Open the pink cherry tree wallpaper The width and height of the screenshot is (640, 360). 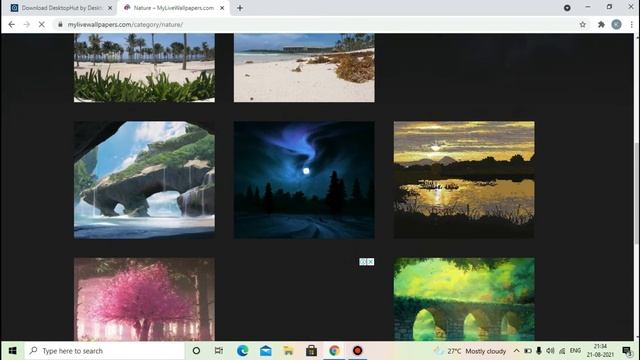tap(144, 299)
